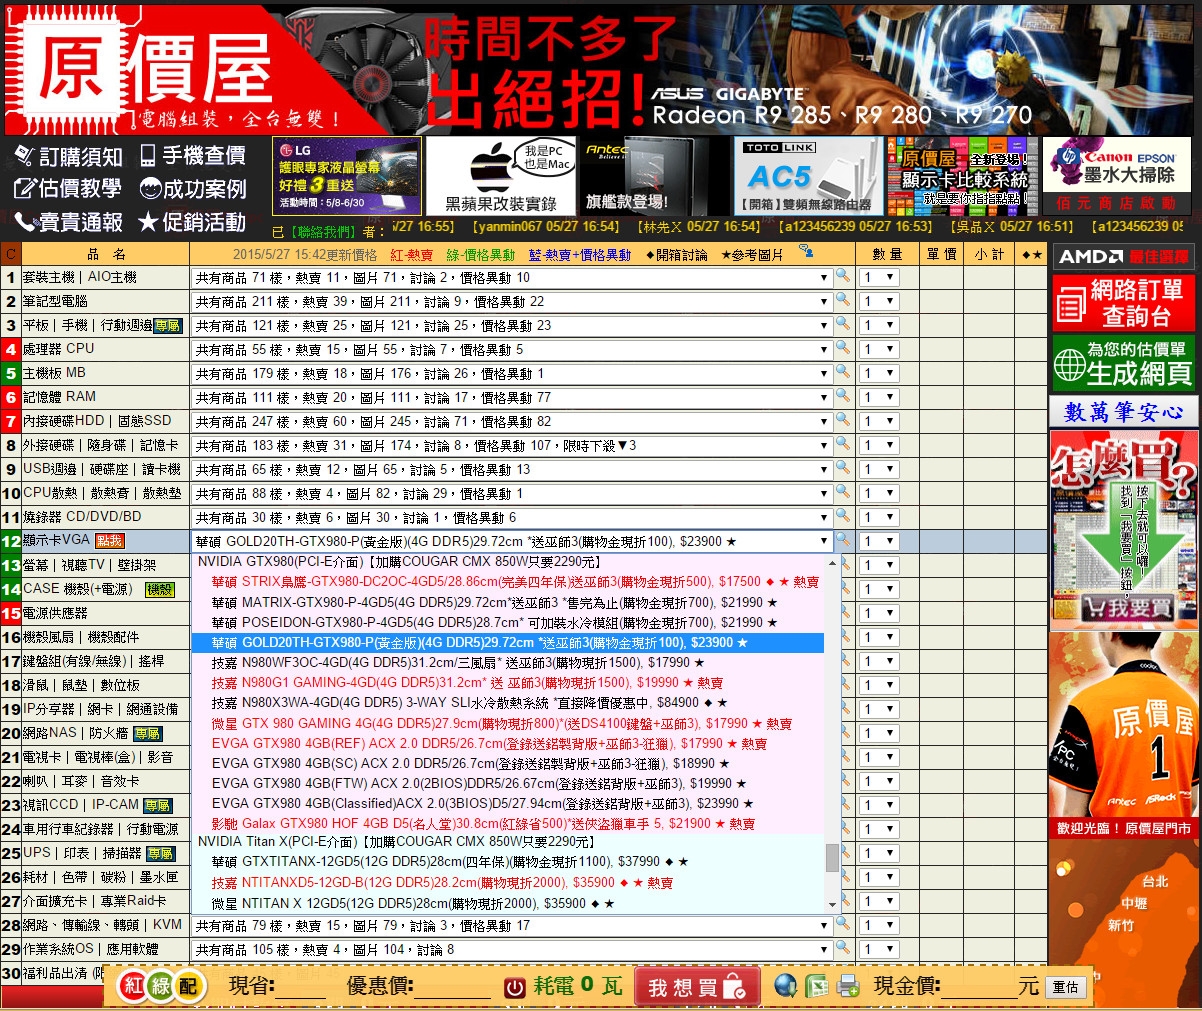Image resolution: width=1202 pixels, height=1011 pixels.
Task: Click 華碩 POSEIDON-GTX980-P-4GD5 option
Action: (x=508, y=622)
